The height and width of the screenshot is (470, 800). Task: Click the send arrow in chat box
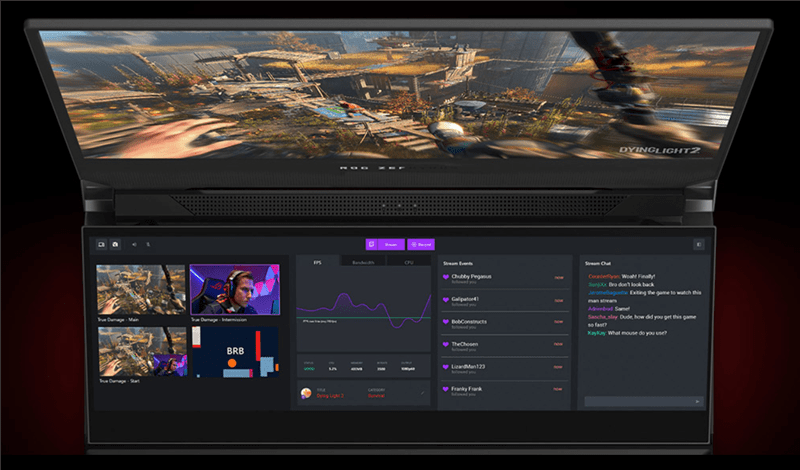698,401
